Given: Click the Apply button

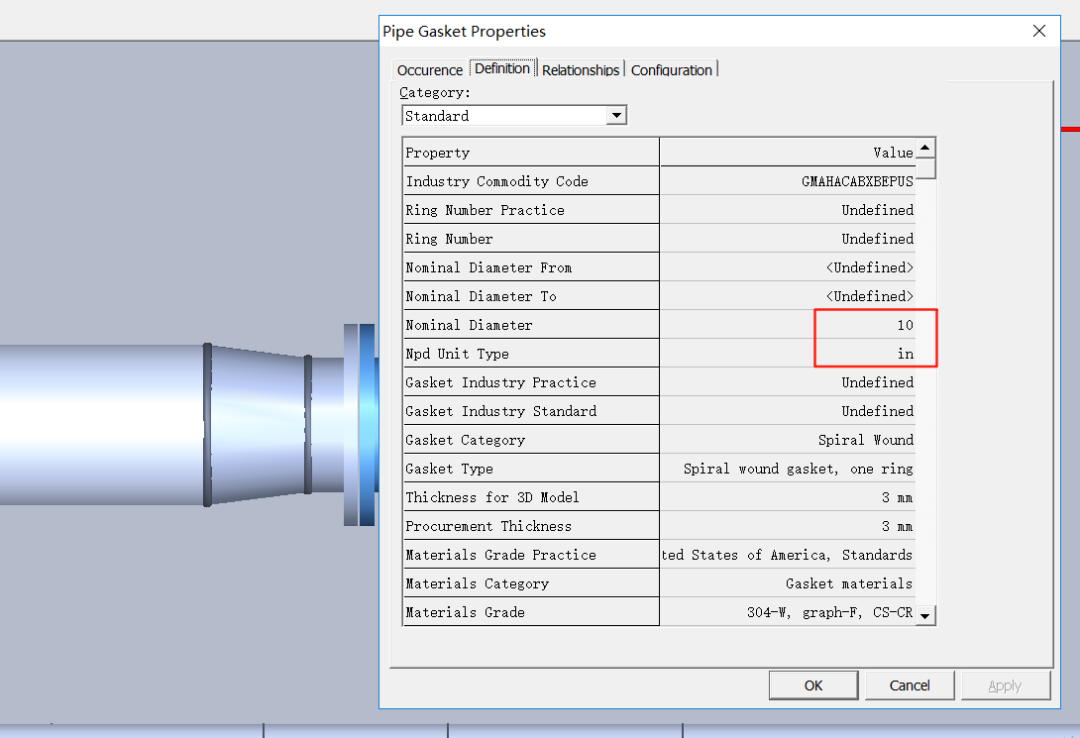Looking at the screenshot, I should (1005, 686).
